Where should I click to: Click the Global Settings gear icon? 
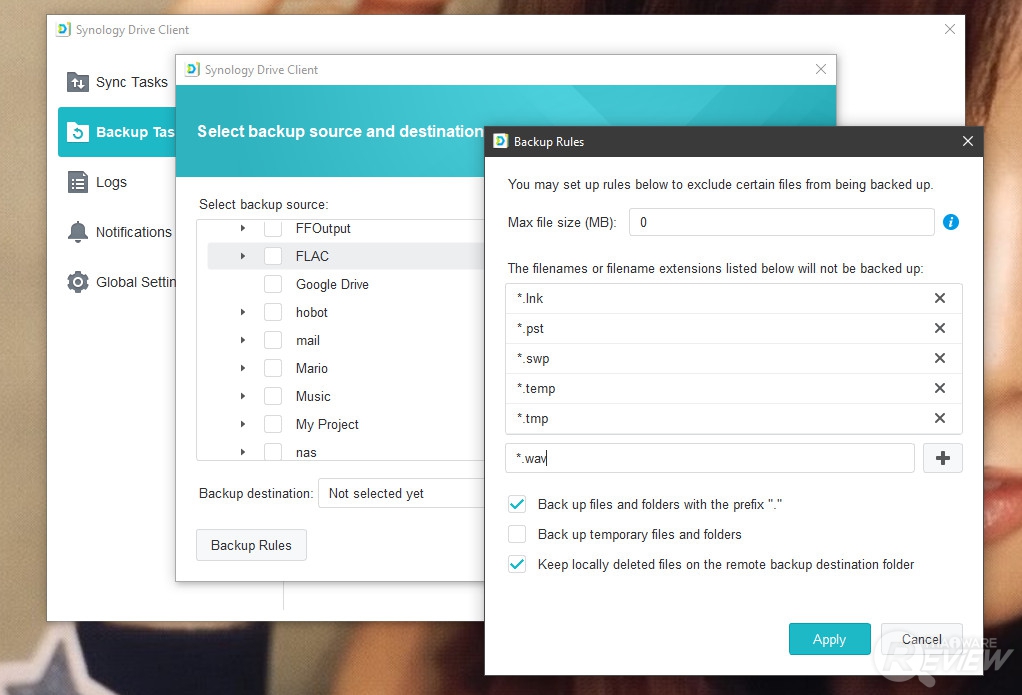78,282
